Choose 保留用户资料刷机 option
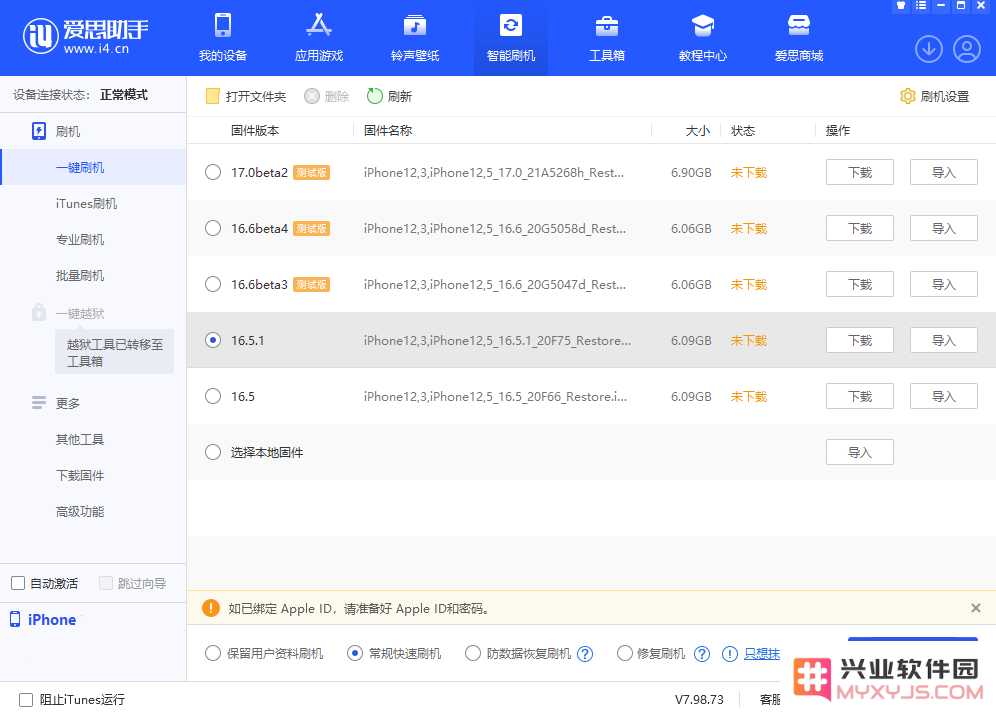 [213, 653]
